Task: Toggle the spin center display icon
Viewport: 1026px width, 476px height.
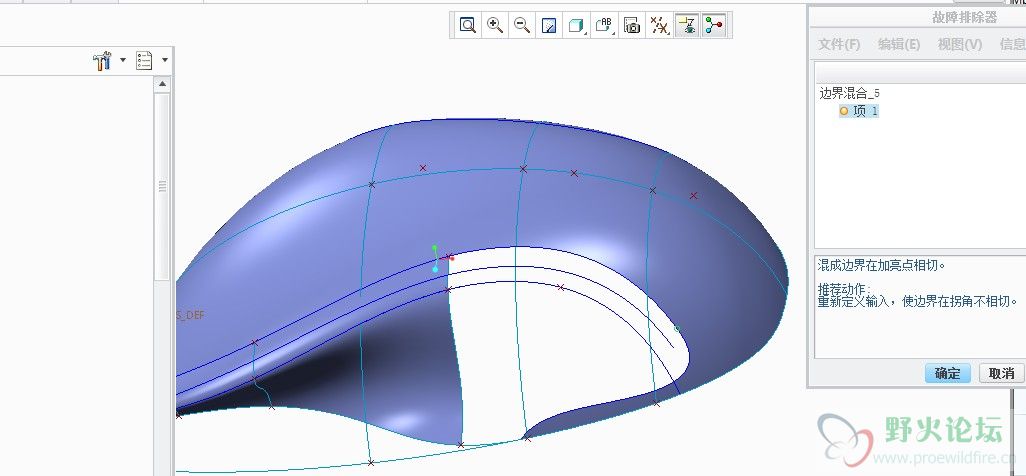Action: point(714,26)
